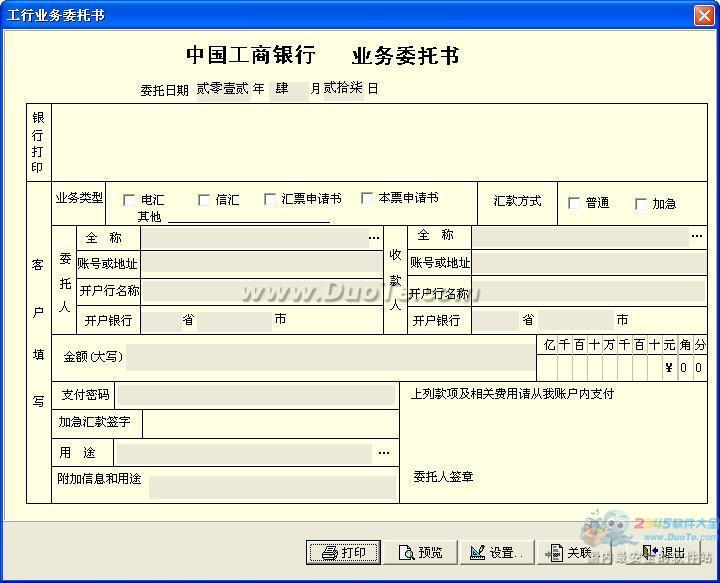The width and height of the screenshot is (720, 583).
Task: Click the 附加信息和用途 text field
Action: tap(272, 487)
